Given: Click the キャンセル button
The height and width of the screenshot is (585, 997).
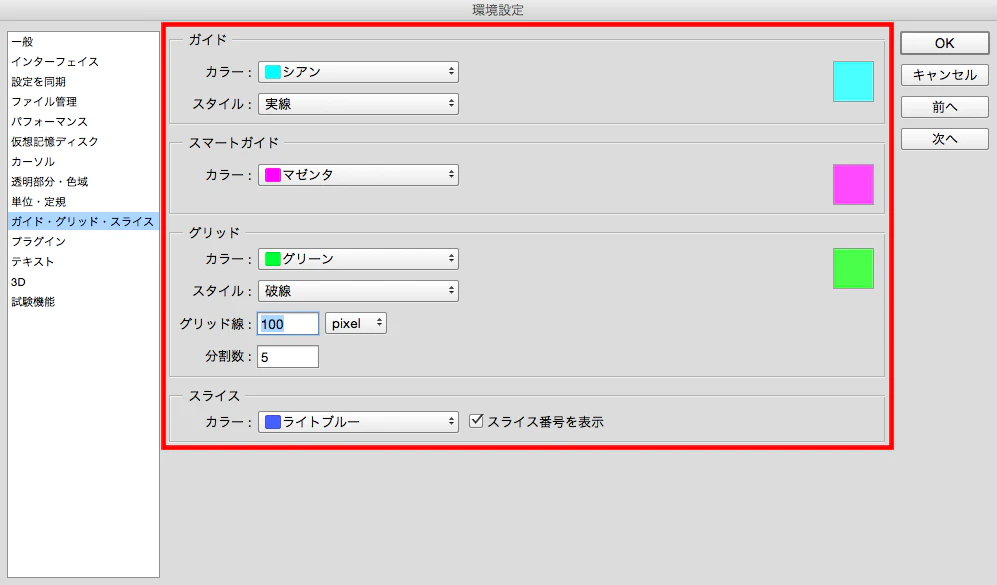Looking at the screenshot, I should [x=944, y=75].
